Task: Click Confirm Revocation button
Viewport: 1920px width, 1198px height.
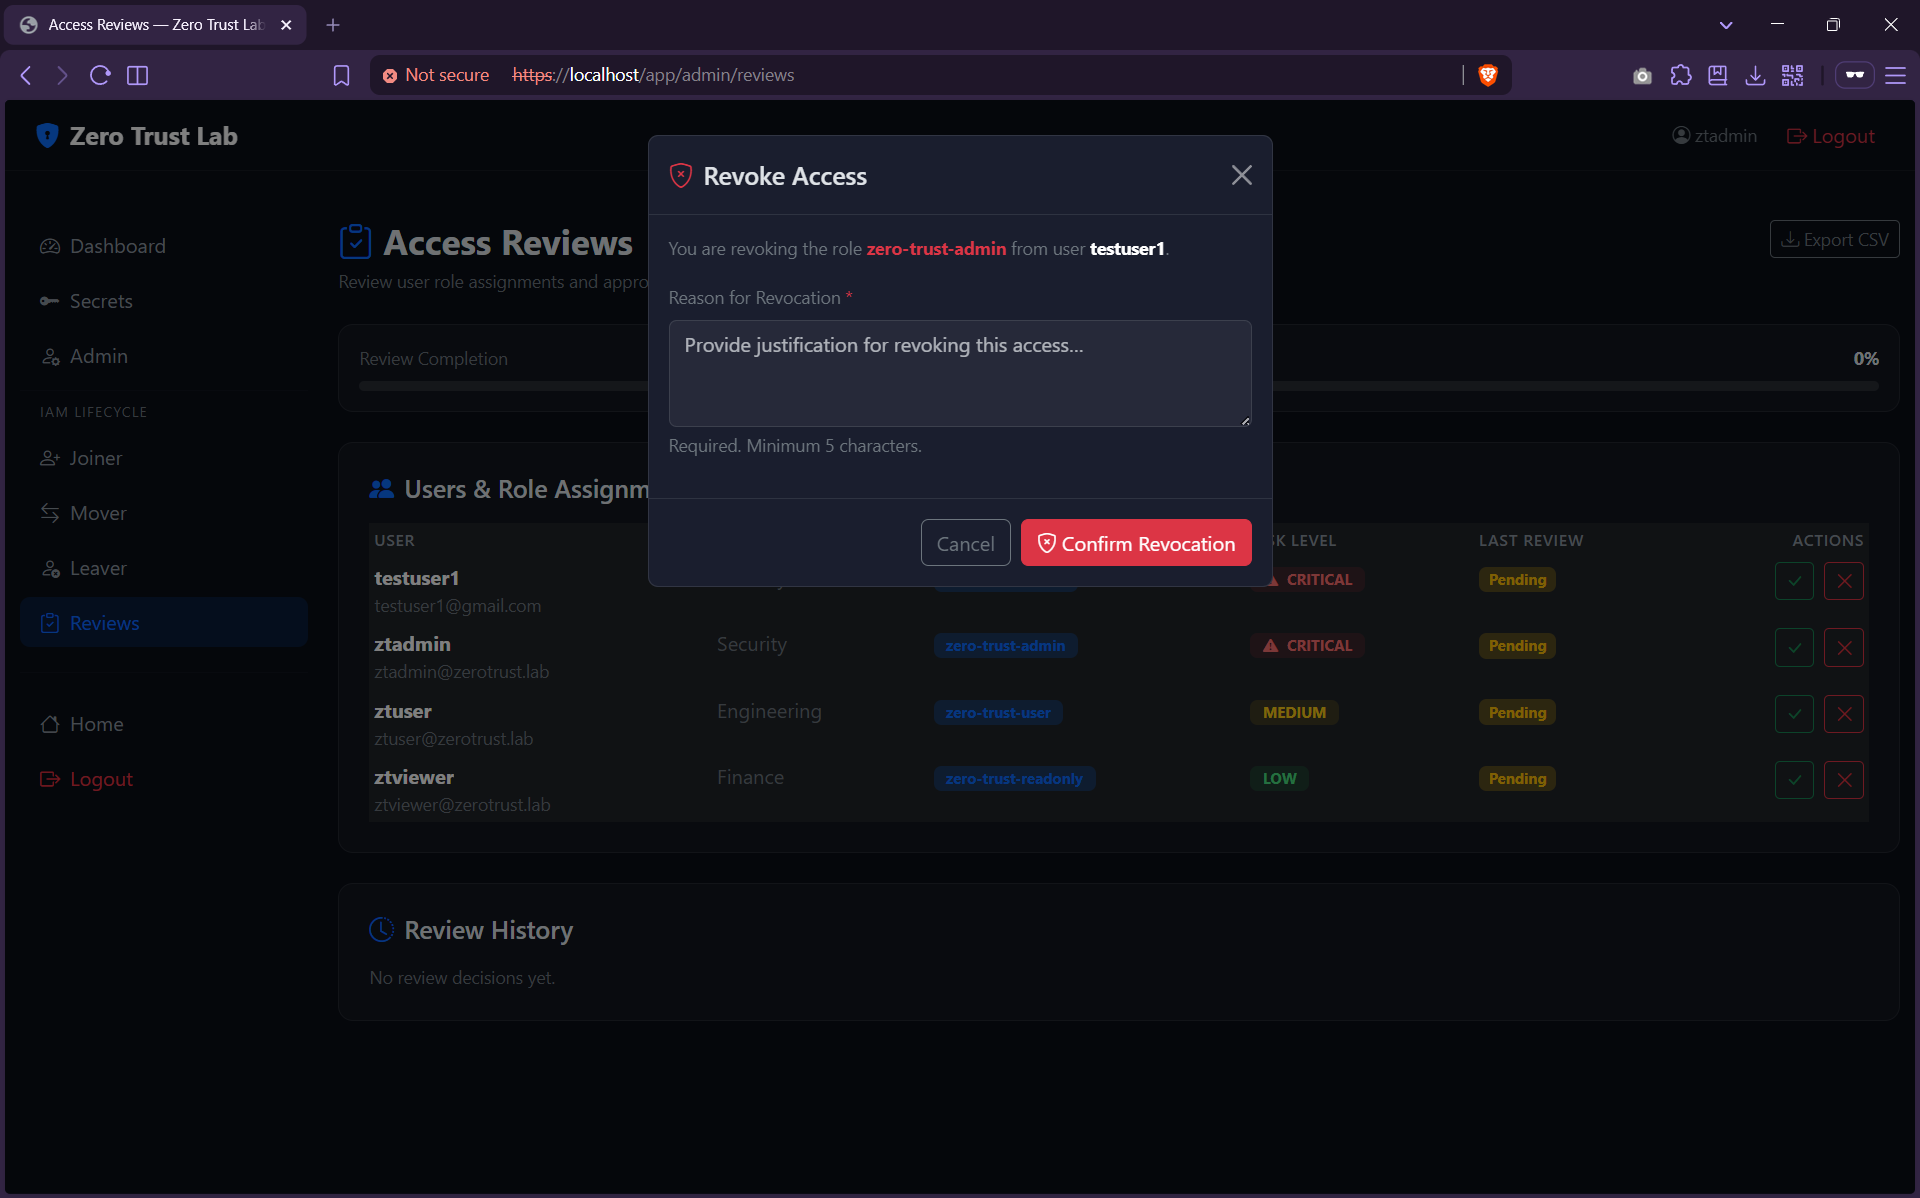Action: [x=1135, y=543]
